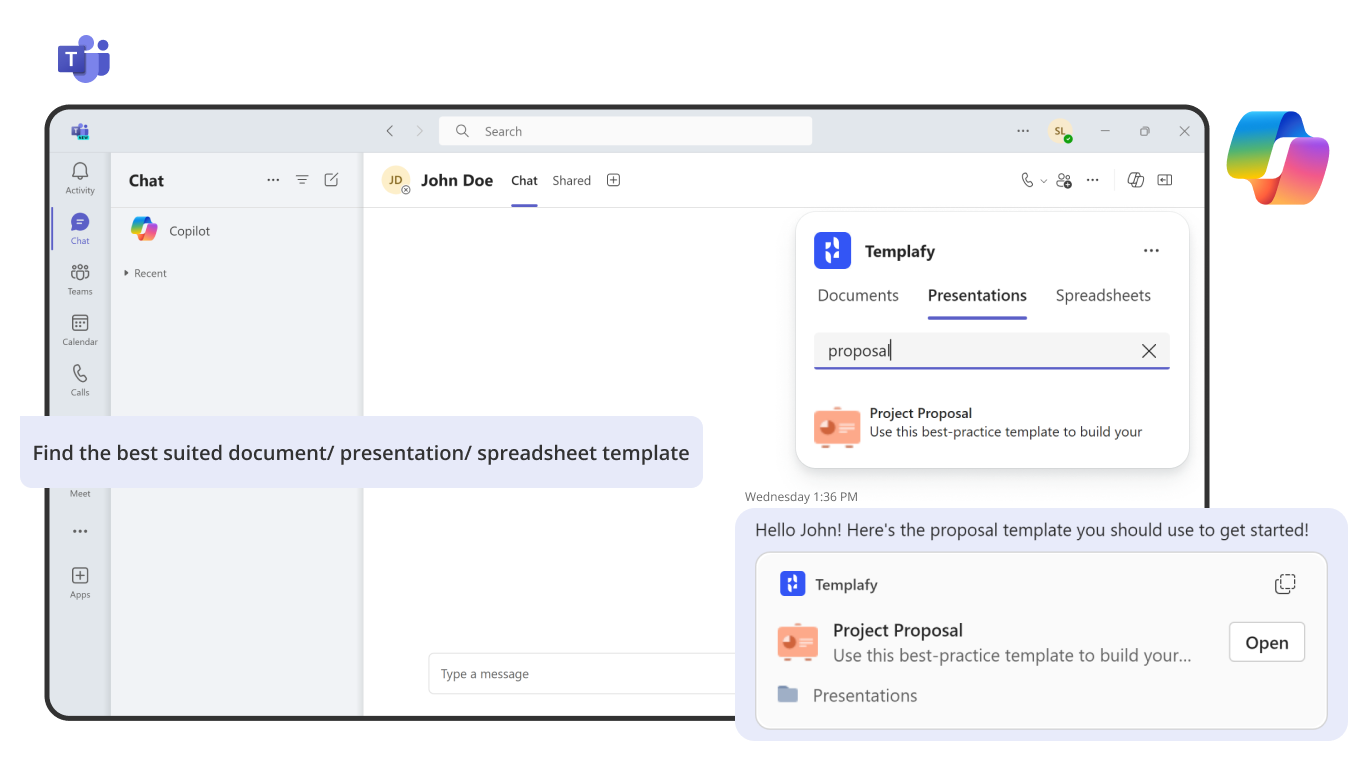Viewport: 1366px width, 768px height.
Task: Open the call options dropdown arrow
Action: point(1044,181)
